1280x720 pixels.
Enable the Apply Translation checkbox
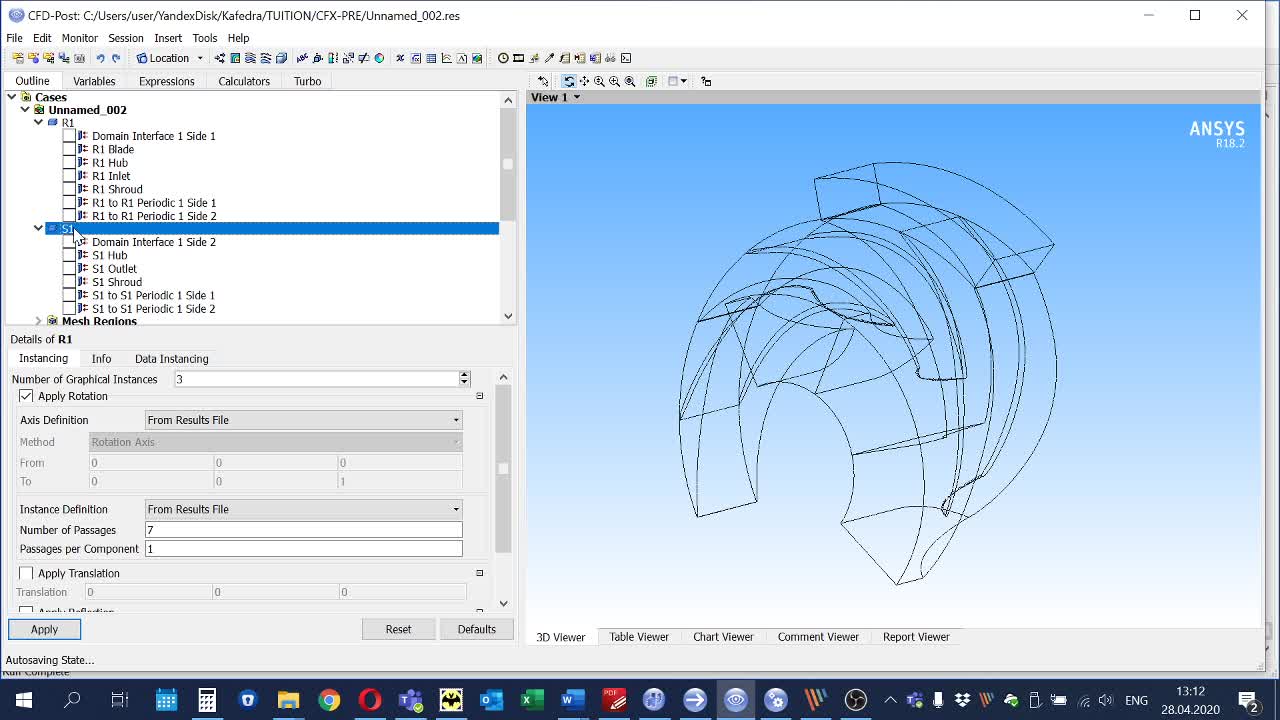[26, 573]
